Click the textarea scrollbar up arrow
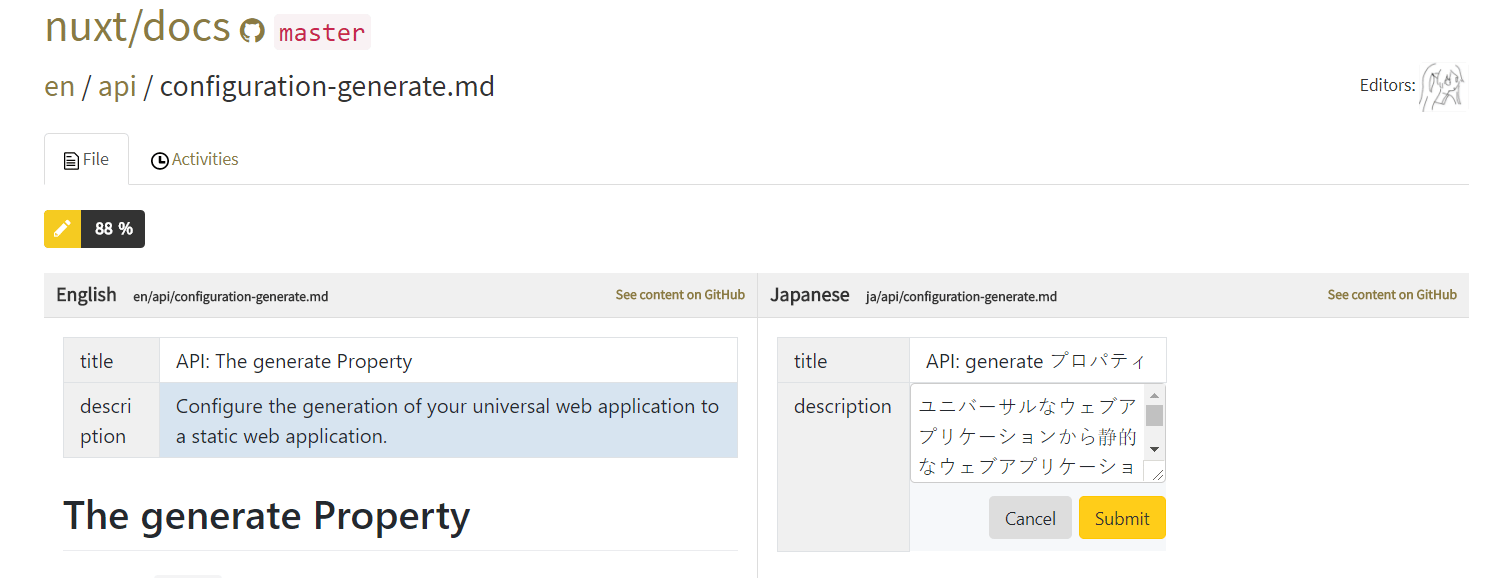Screen dimensions: 1505x578 point(1154,396)
